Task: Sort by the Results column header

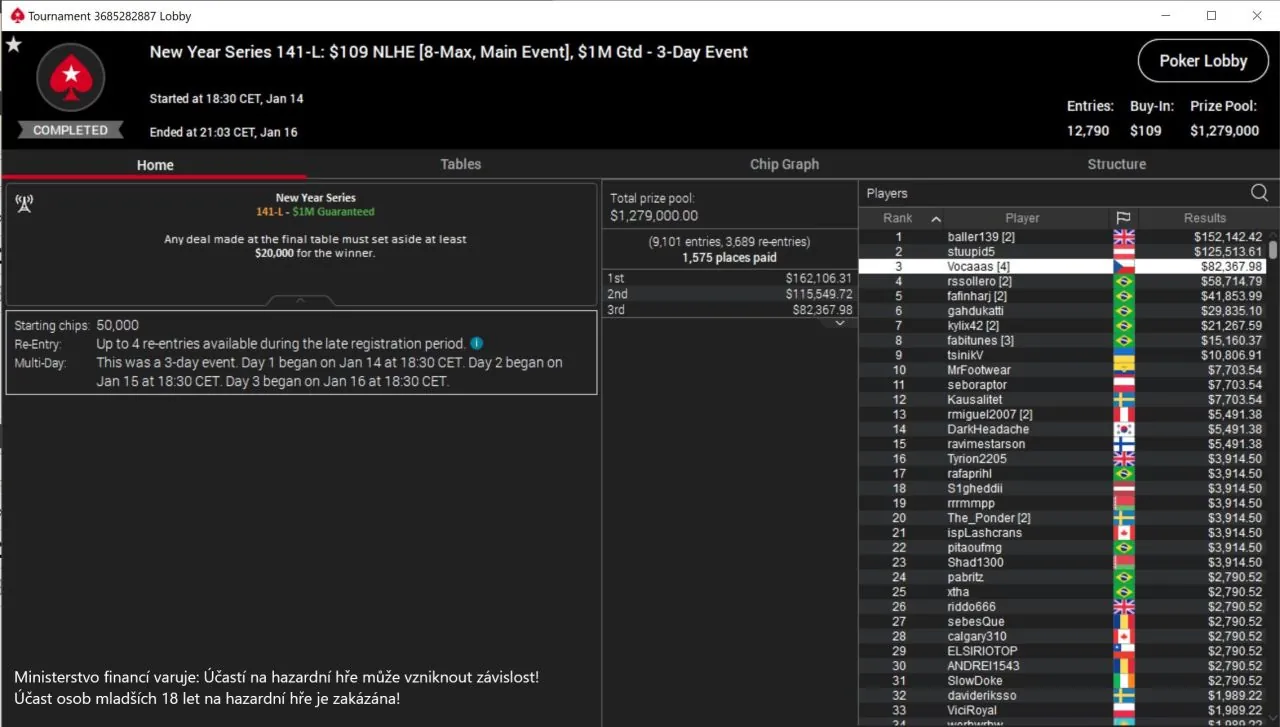Action: (1204, 218)
